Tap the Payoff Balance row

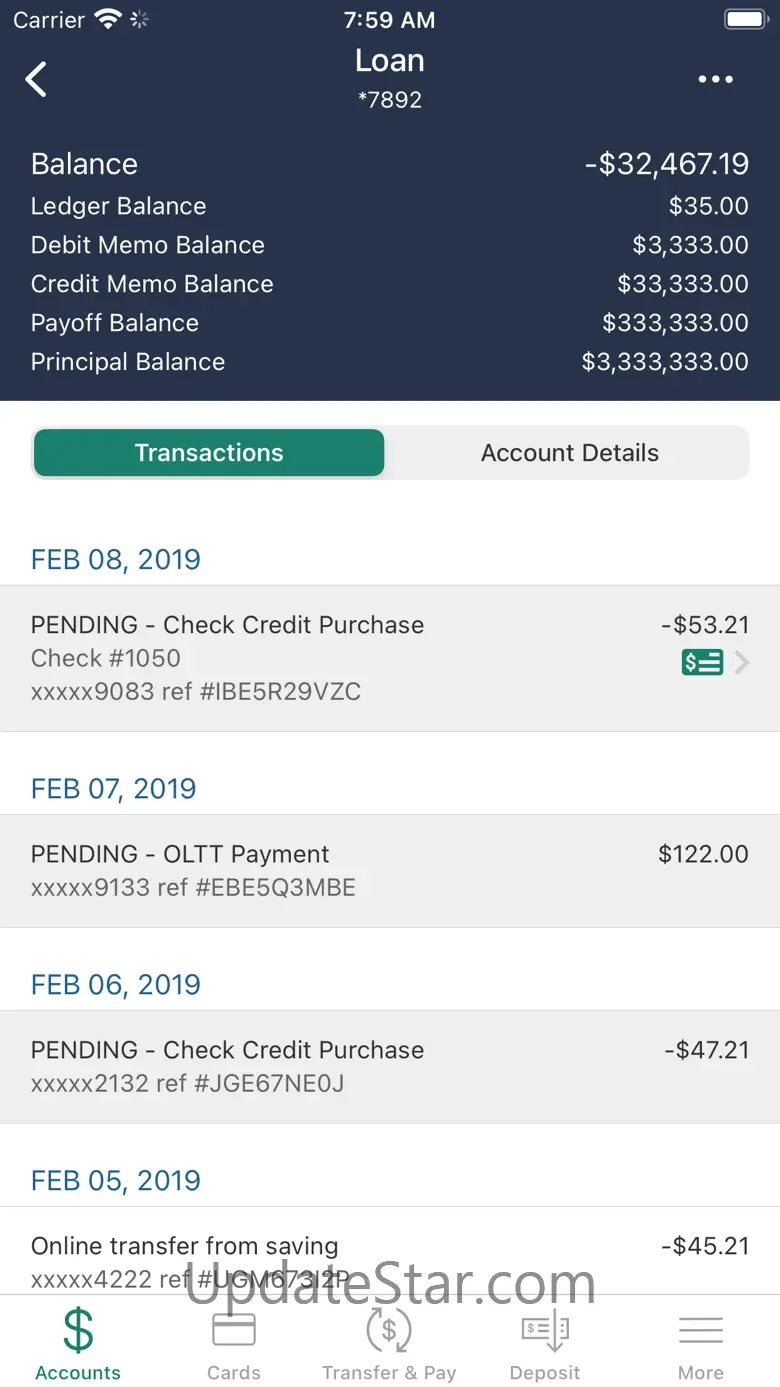[x=390, y=323]
